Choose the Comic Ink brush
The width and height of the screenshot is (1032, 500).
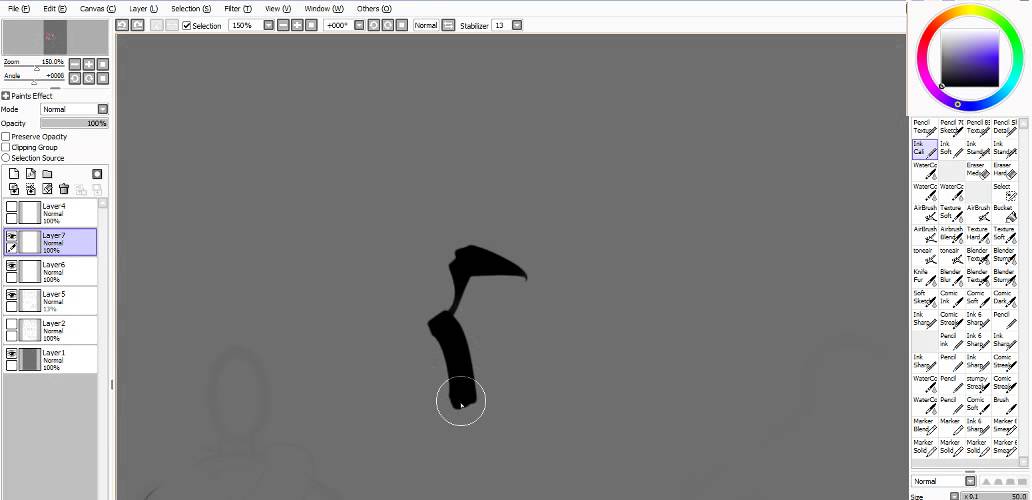click(x=951, y=298)
